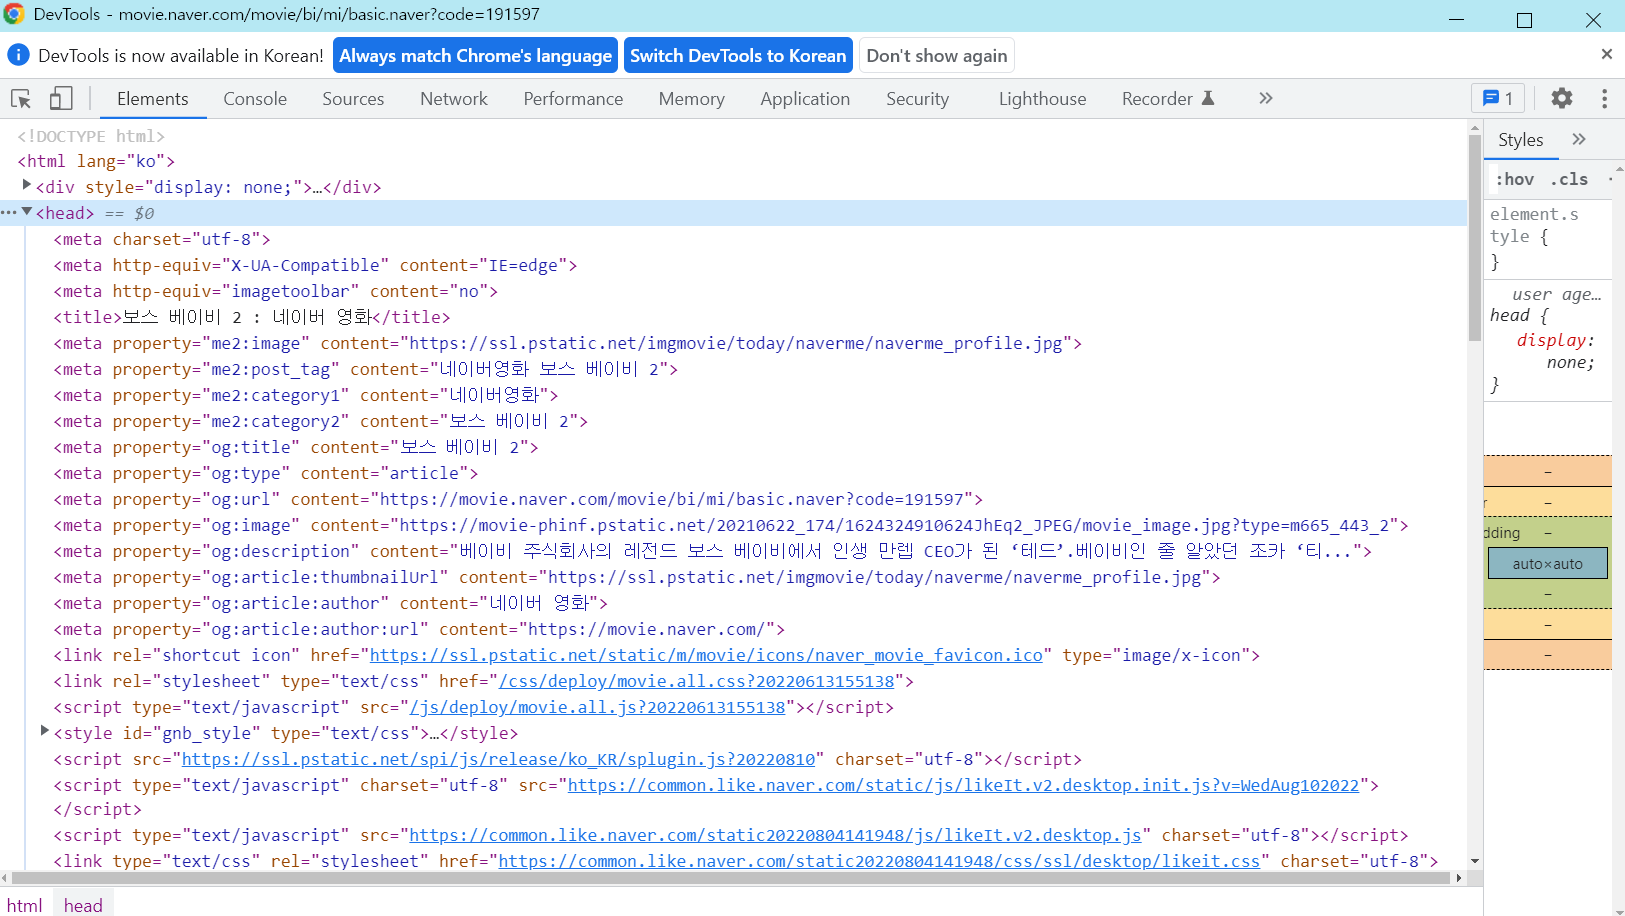Open the naver_movie_favicon.ico link

[706, 655]
